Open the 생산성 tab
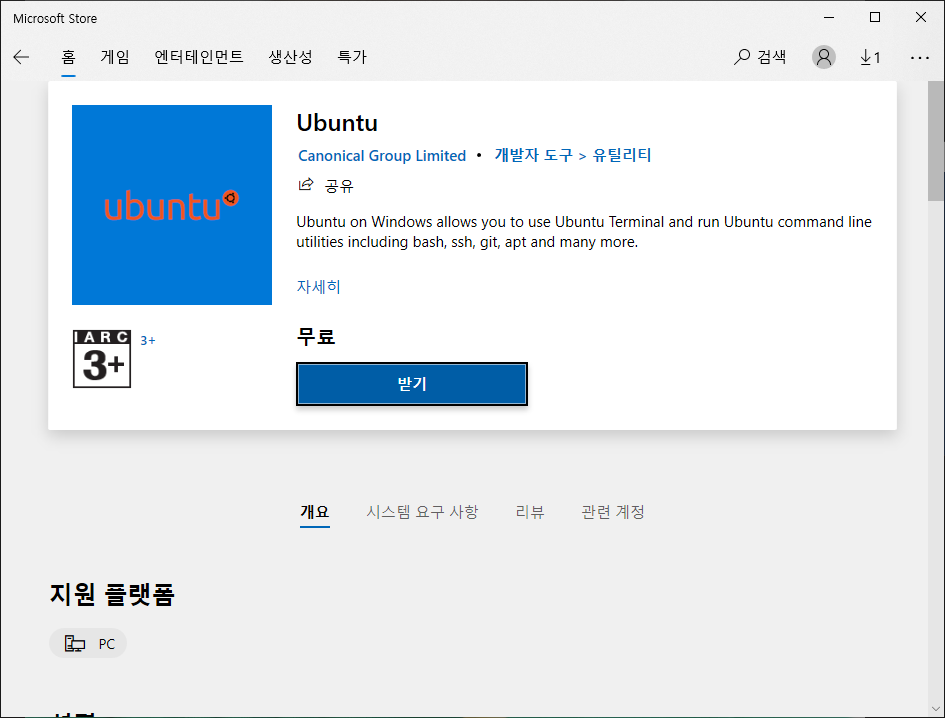This screenshot has height=718, width=945. pos(290,57)
